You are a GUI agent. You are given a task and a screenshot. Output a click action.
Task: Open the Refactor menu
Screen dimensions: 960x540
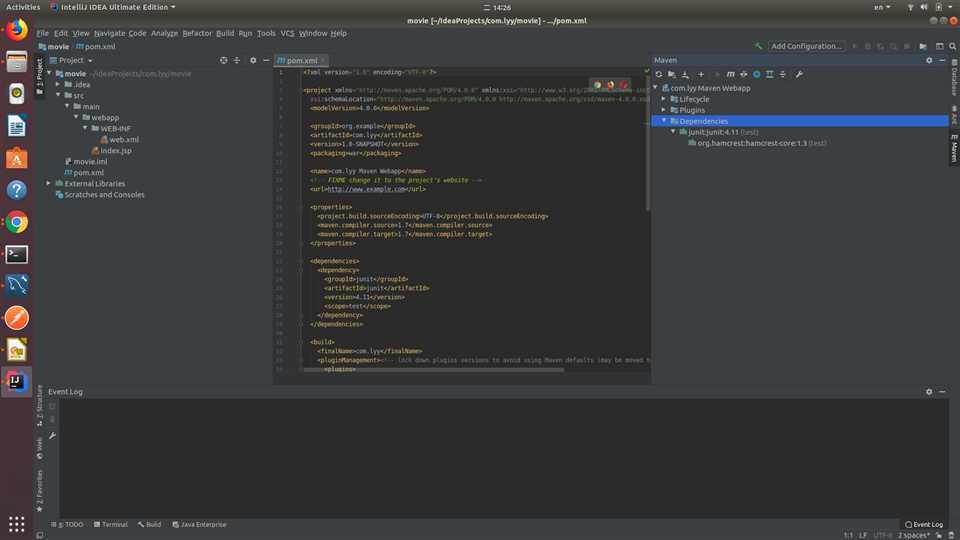(x=197, y=33)
